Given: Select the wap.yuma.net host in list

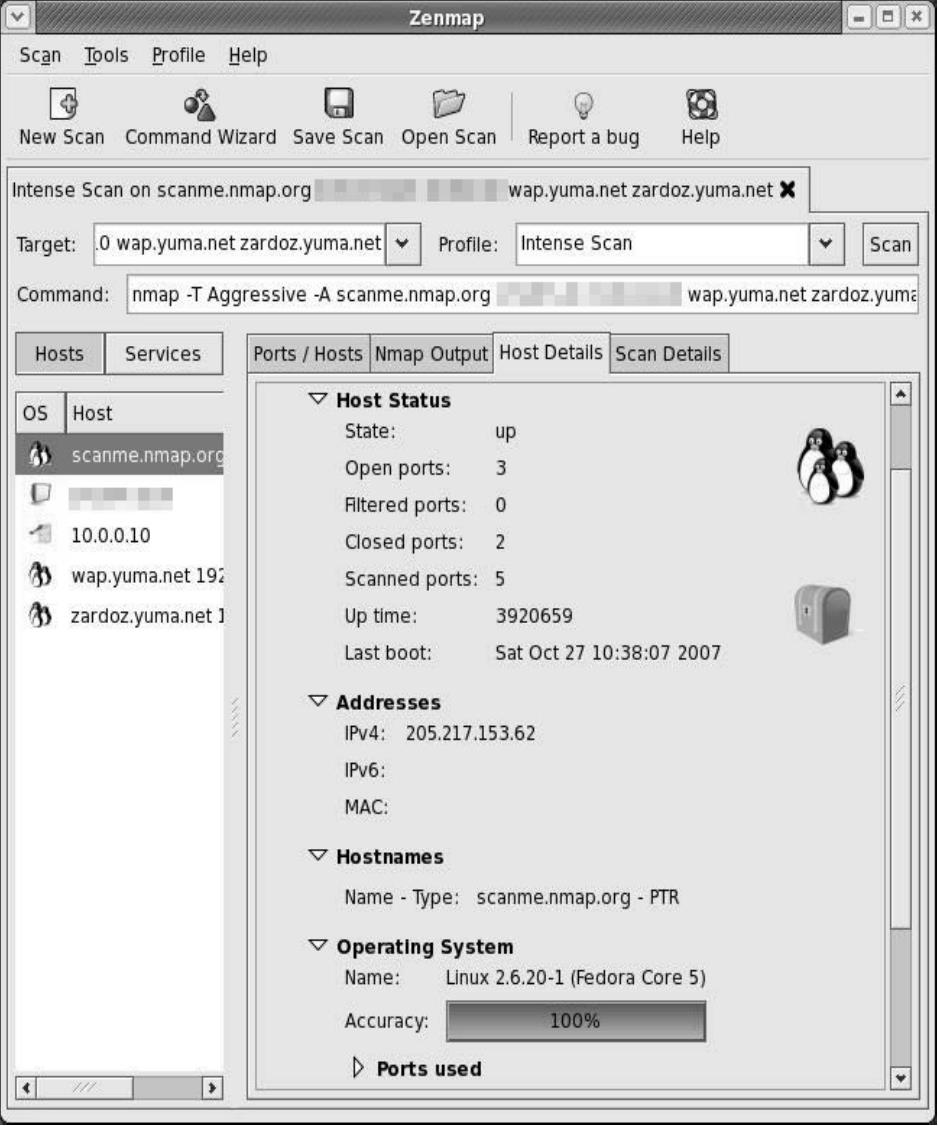Looking at the screenshot, I should point(147,576).
